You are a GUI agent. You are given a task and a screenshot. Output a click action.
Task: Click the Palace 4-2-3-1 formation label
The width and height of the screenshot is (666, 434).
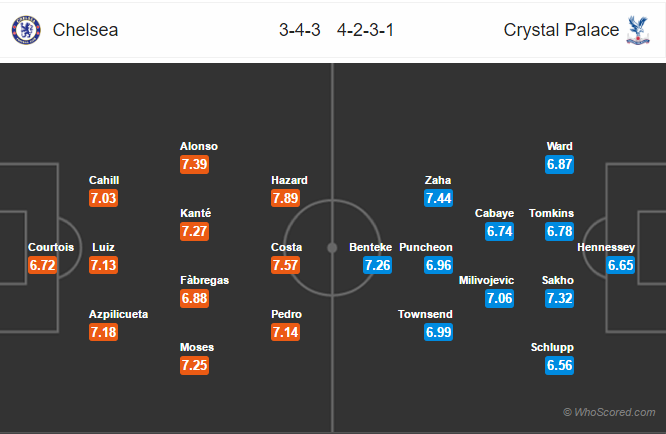click(x=365, y=30)
